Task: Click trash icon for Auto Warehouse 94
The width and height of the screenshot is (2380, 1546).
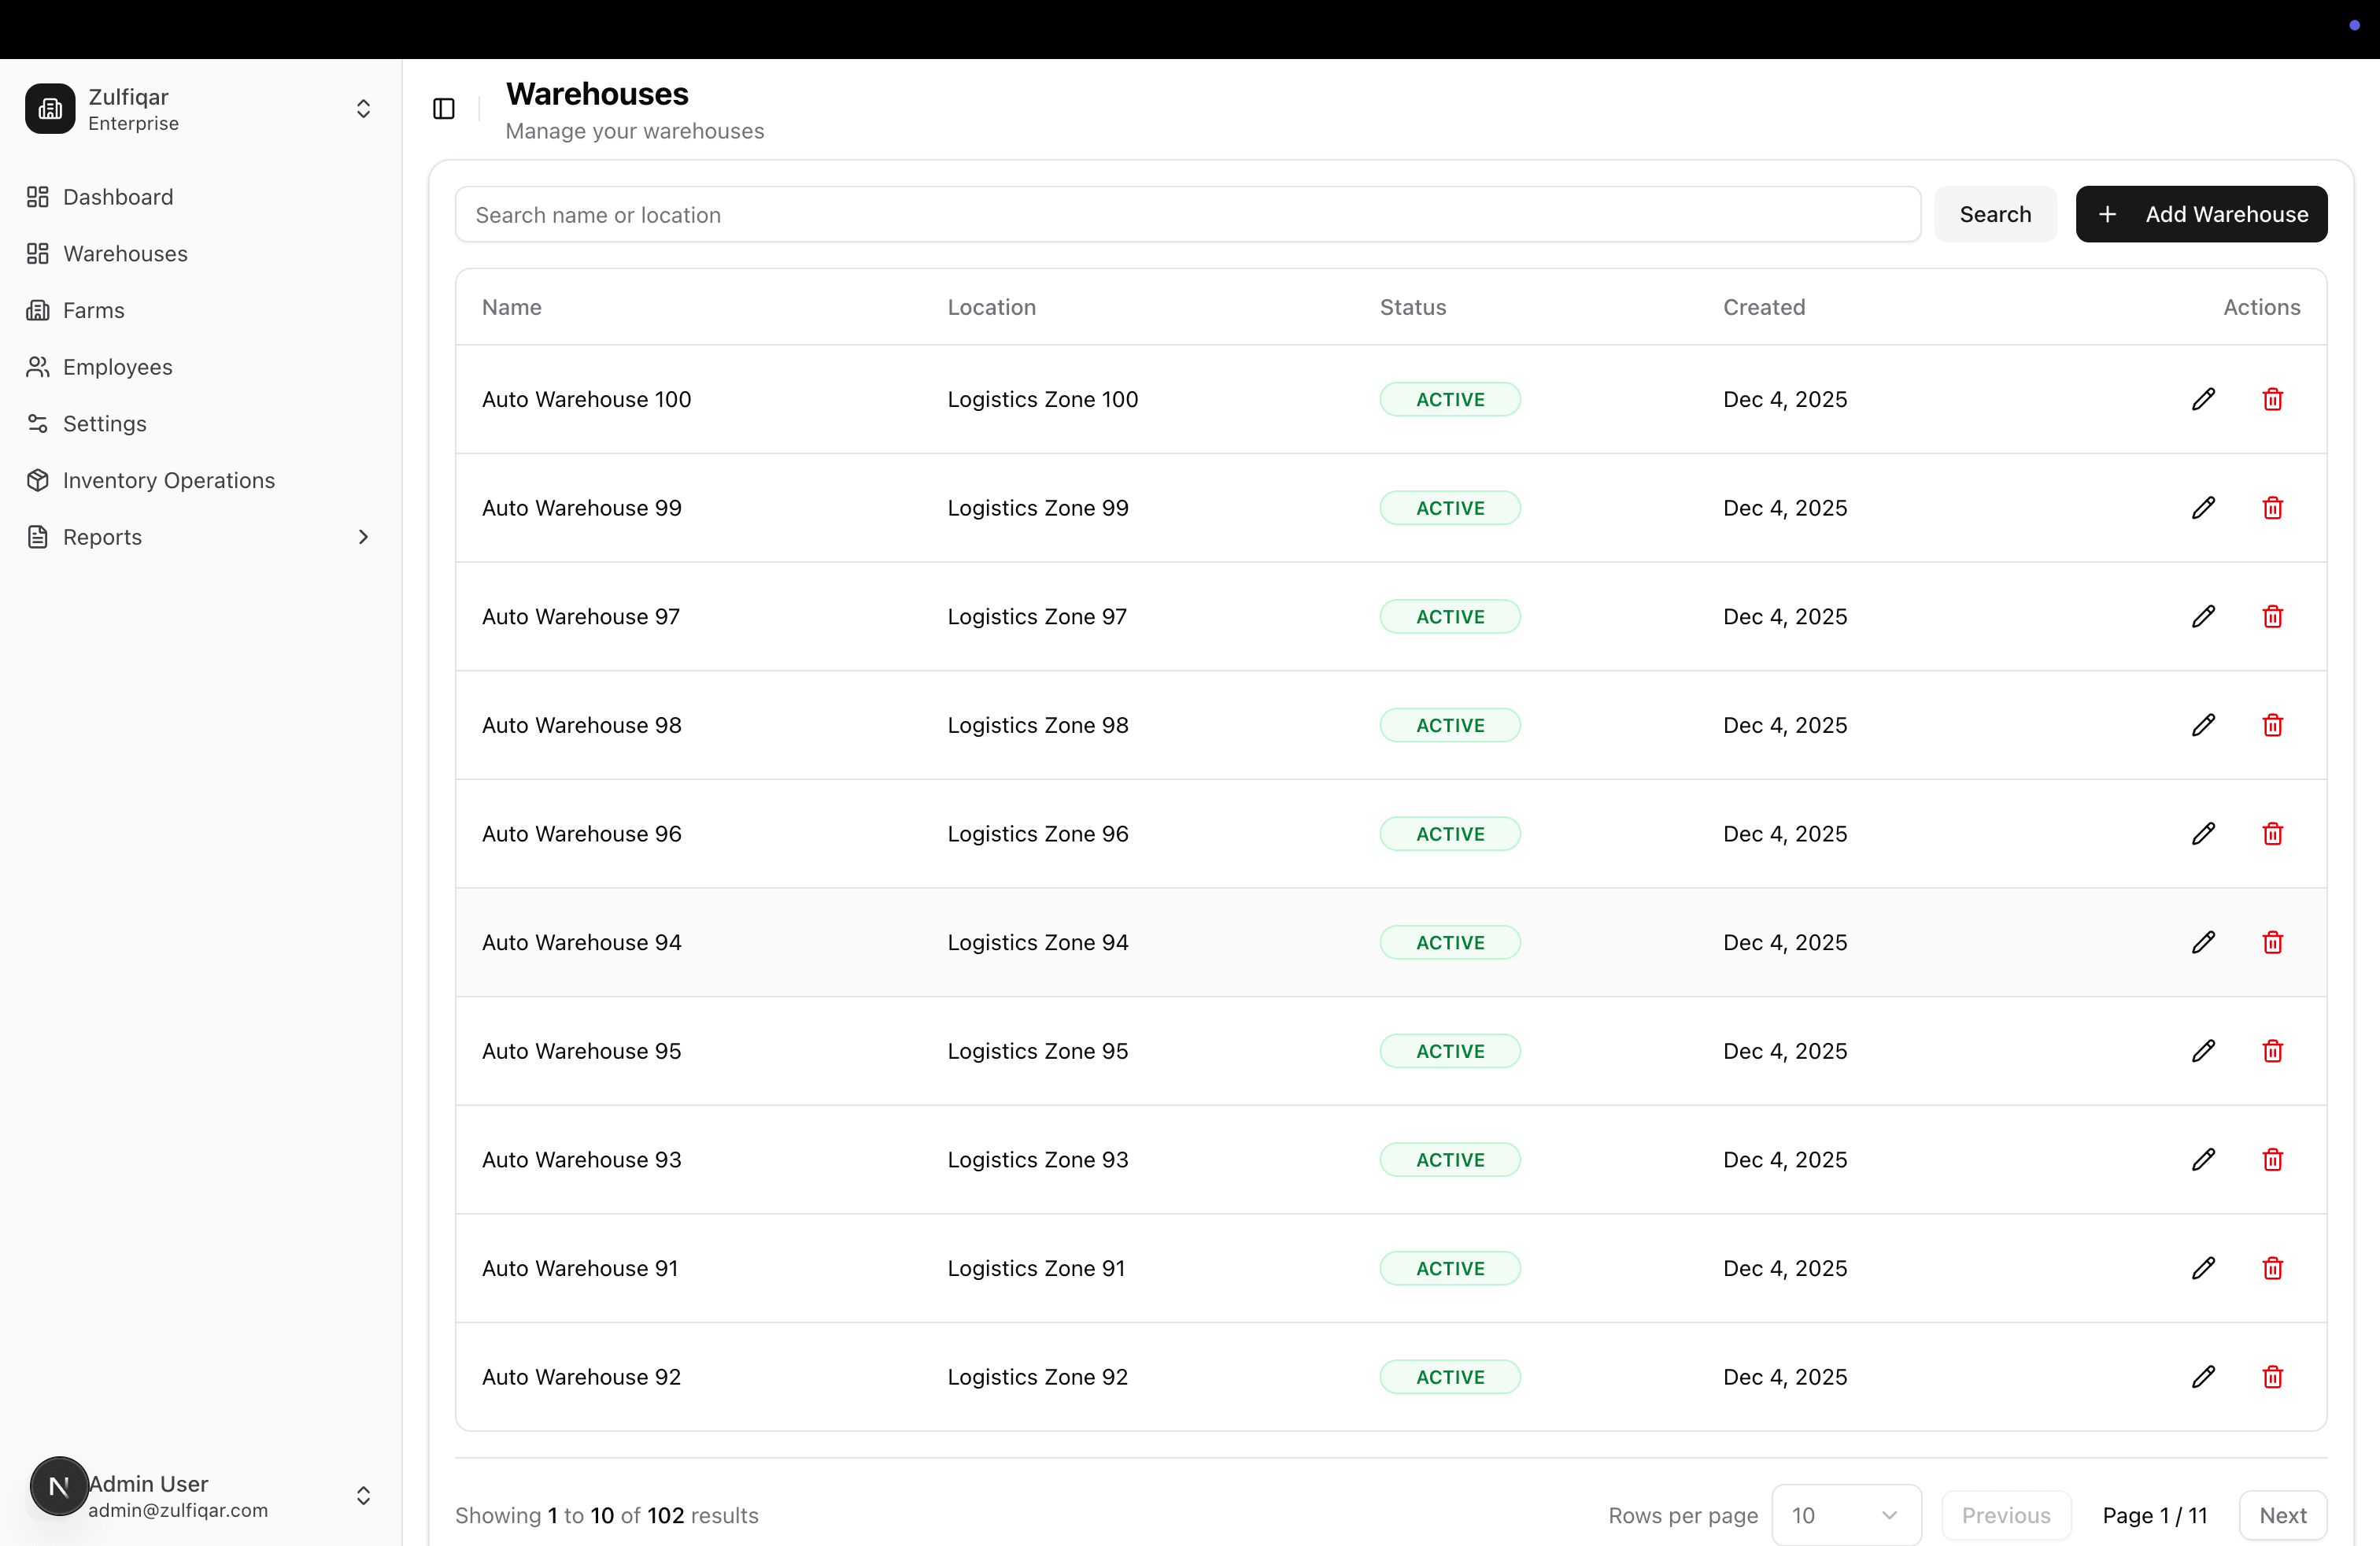Action: click(x=2272, y=942)
